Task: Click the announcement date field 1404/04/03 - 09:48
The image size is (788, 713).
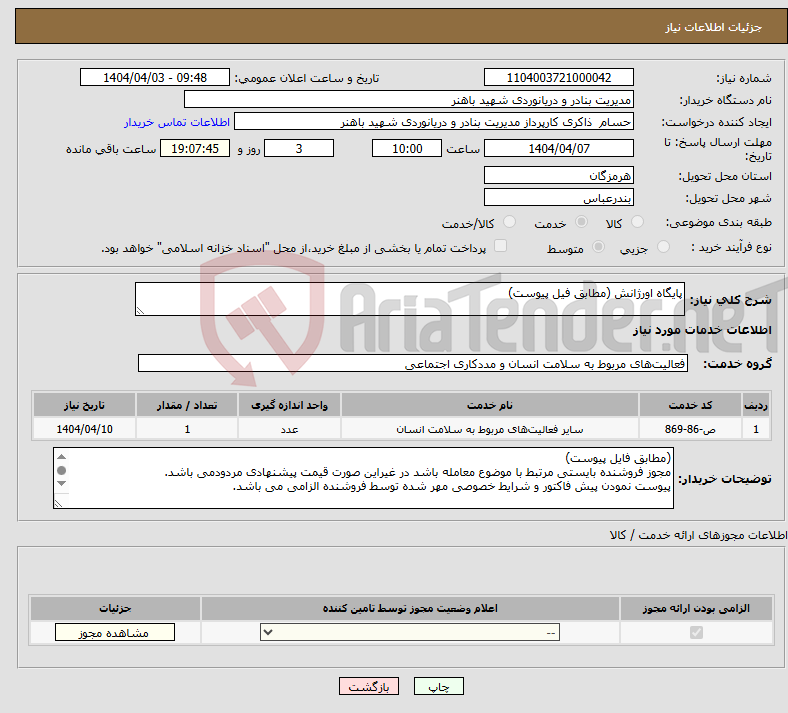Action: 155,77
